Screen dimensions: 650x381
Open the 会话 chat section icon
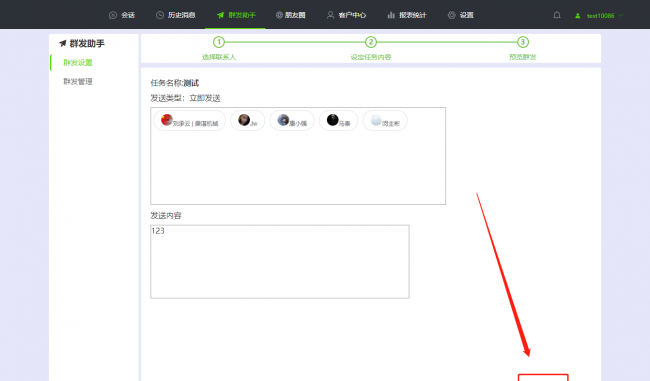click(113, 15)
